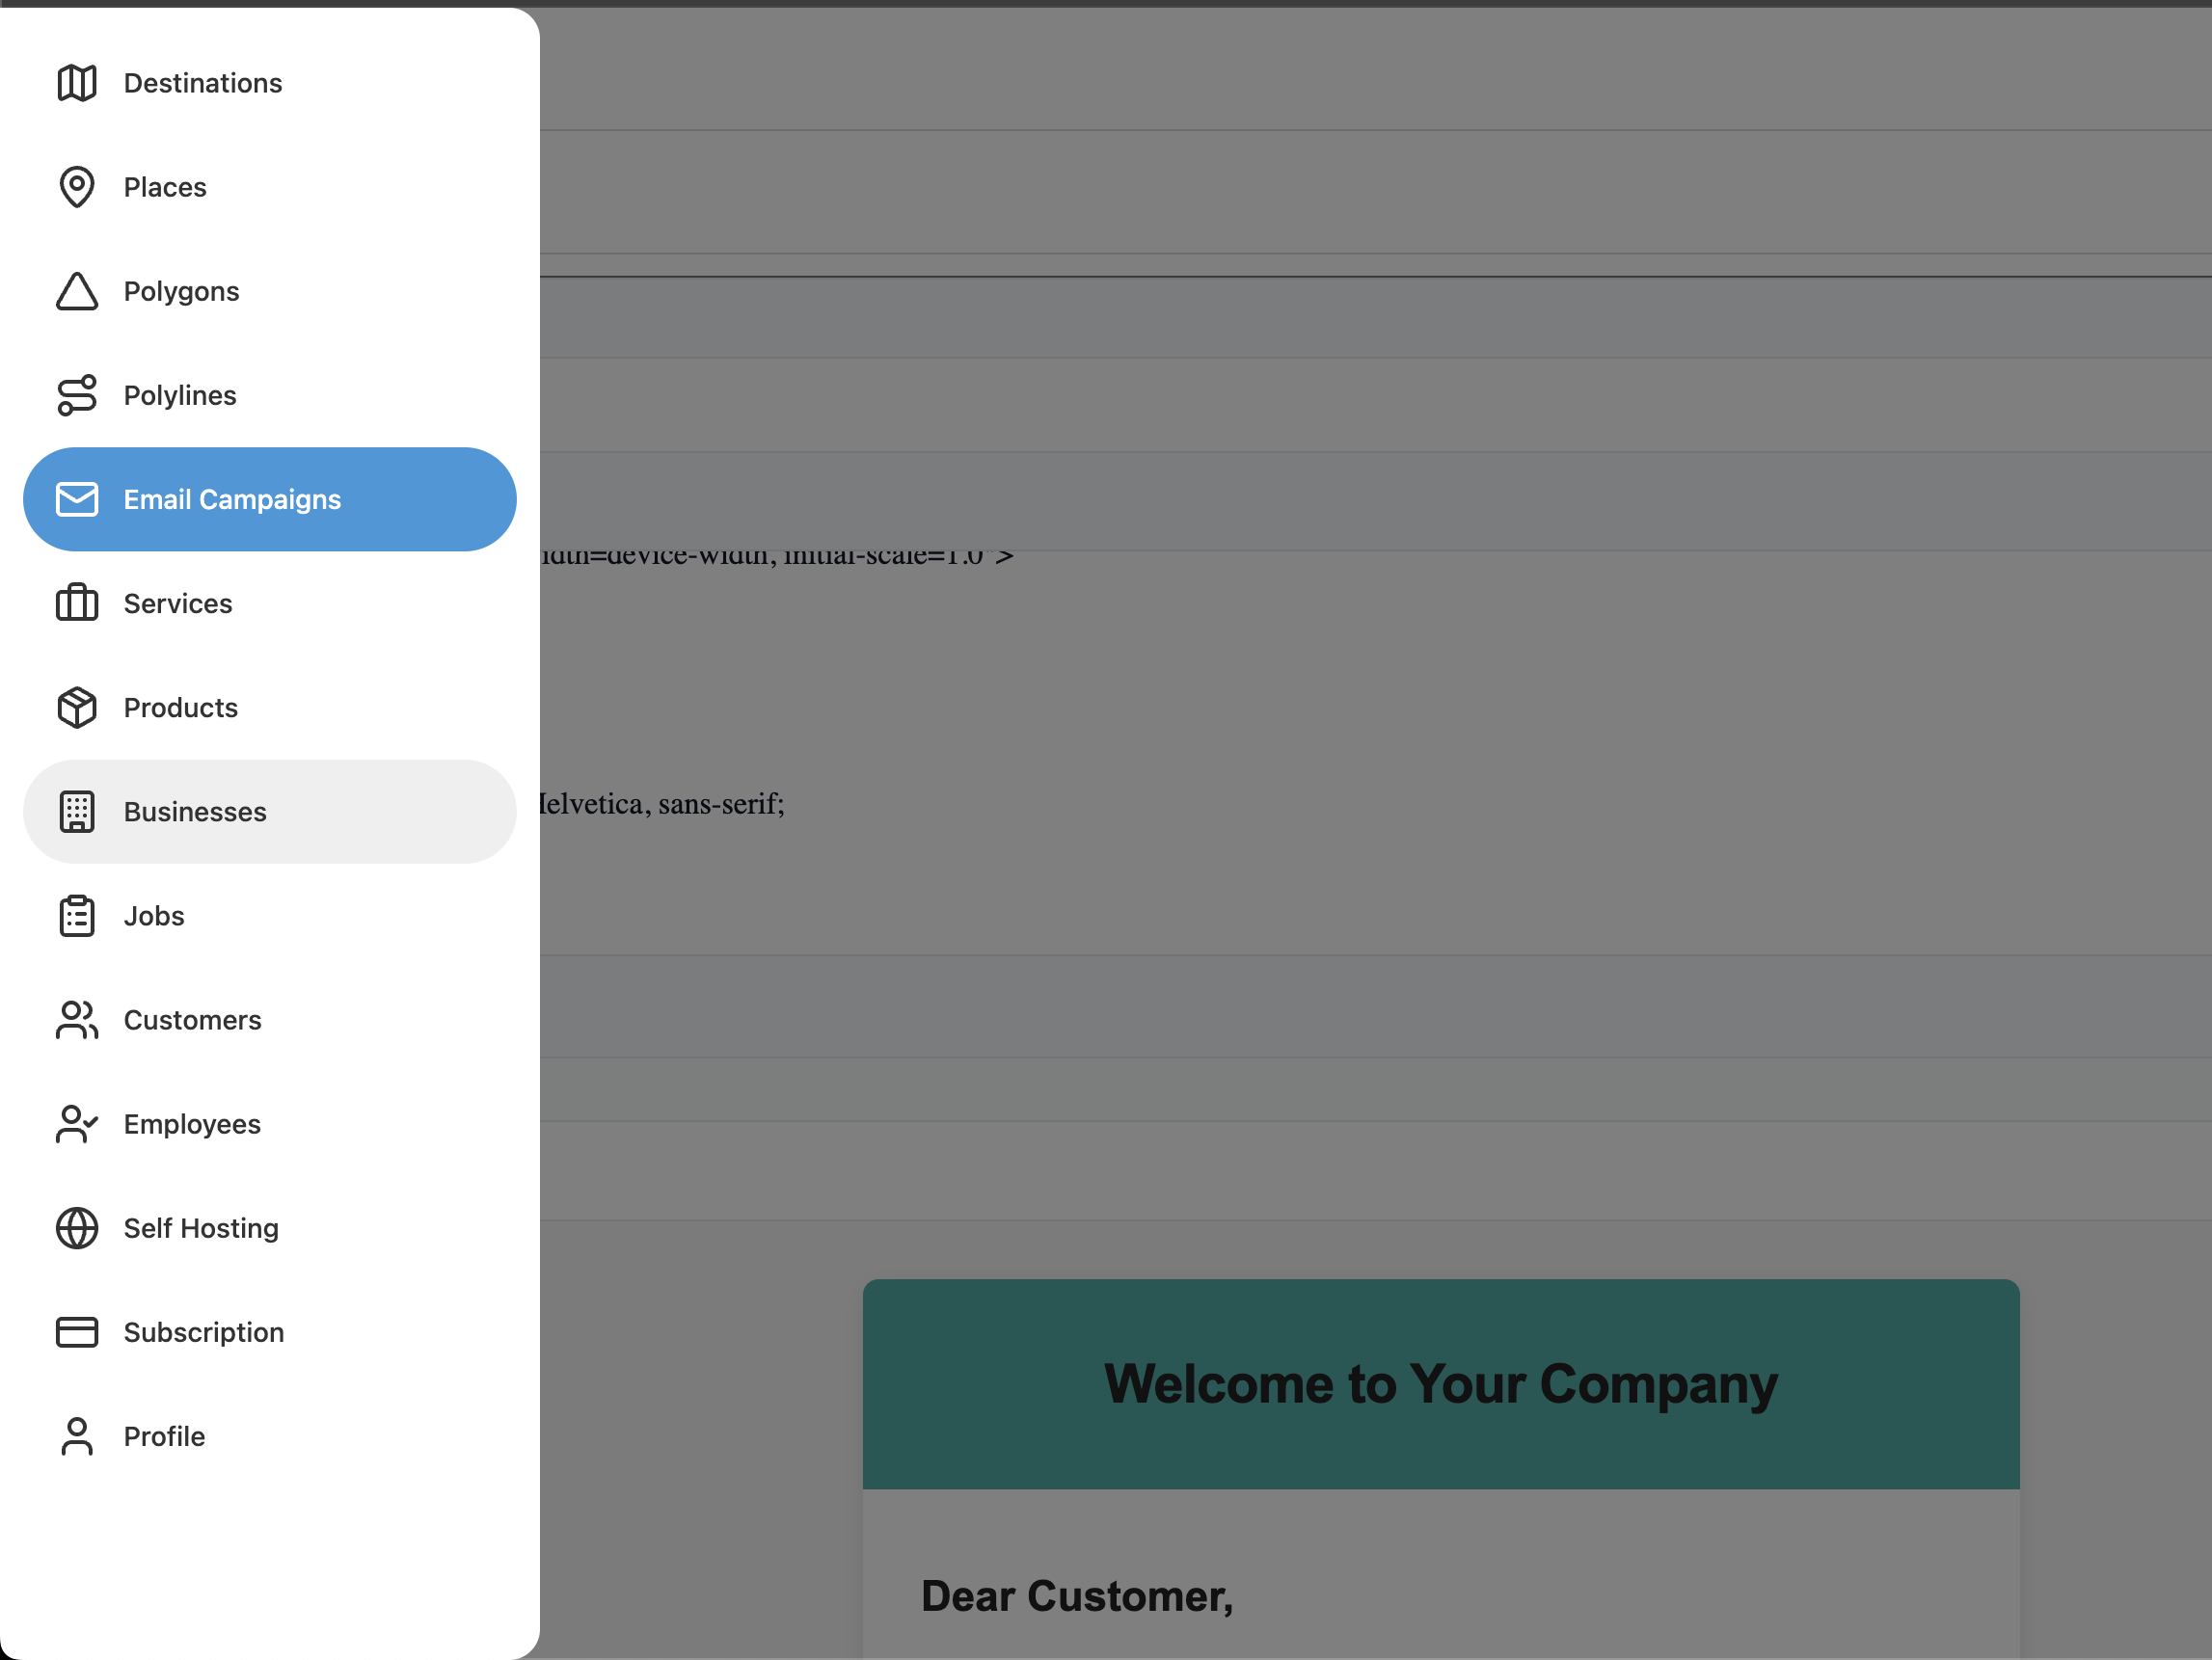
Task: Click the Email Campaigns envelope icon
Action: [77, 499]
